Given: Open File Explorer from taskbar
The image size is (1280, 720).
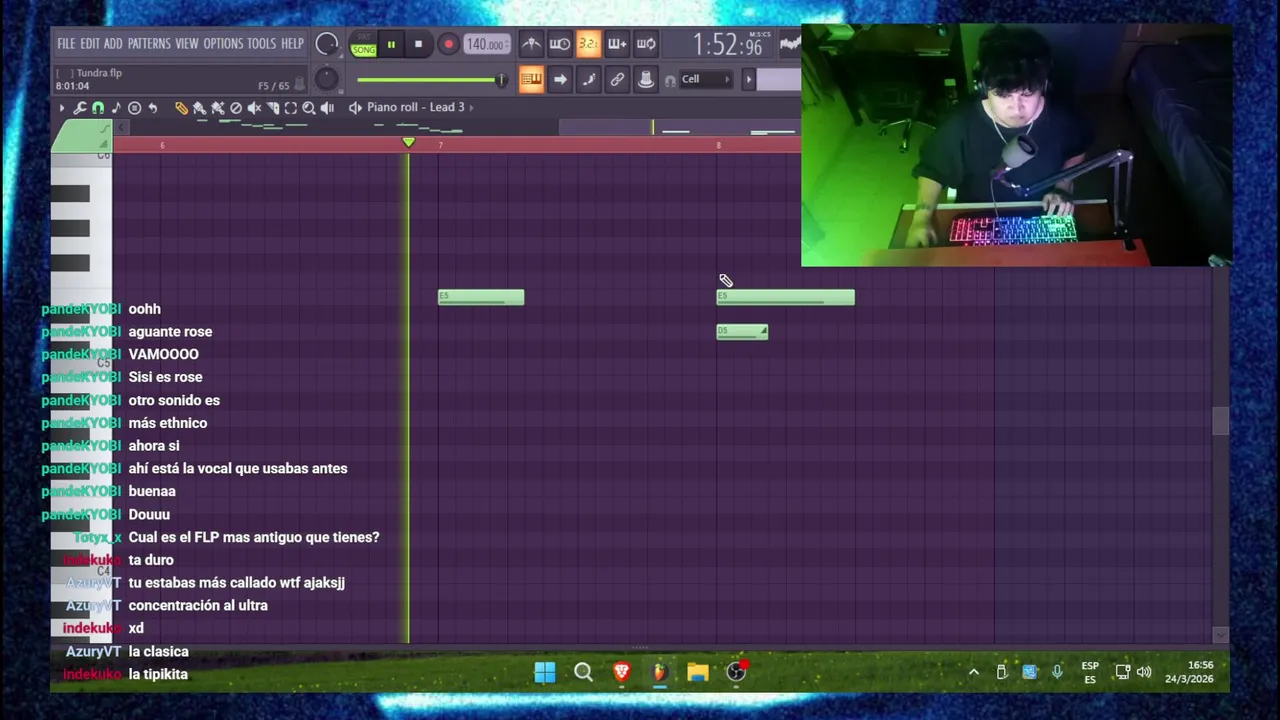Looking at the screenshot, I should click(698, 672).
